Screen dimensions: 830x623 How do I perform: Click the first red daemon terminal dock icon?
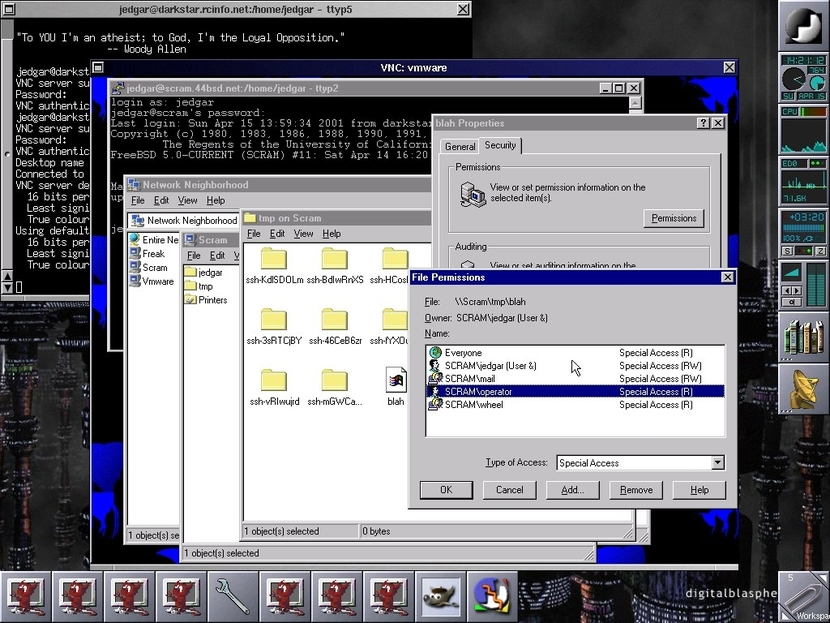(25, 596)
